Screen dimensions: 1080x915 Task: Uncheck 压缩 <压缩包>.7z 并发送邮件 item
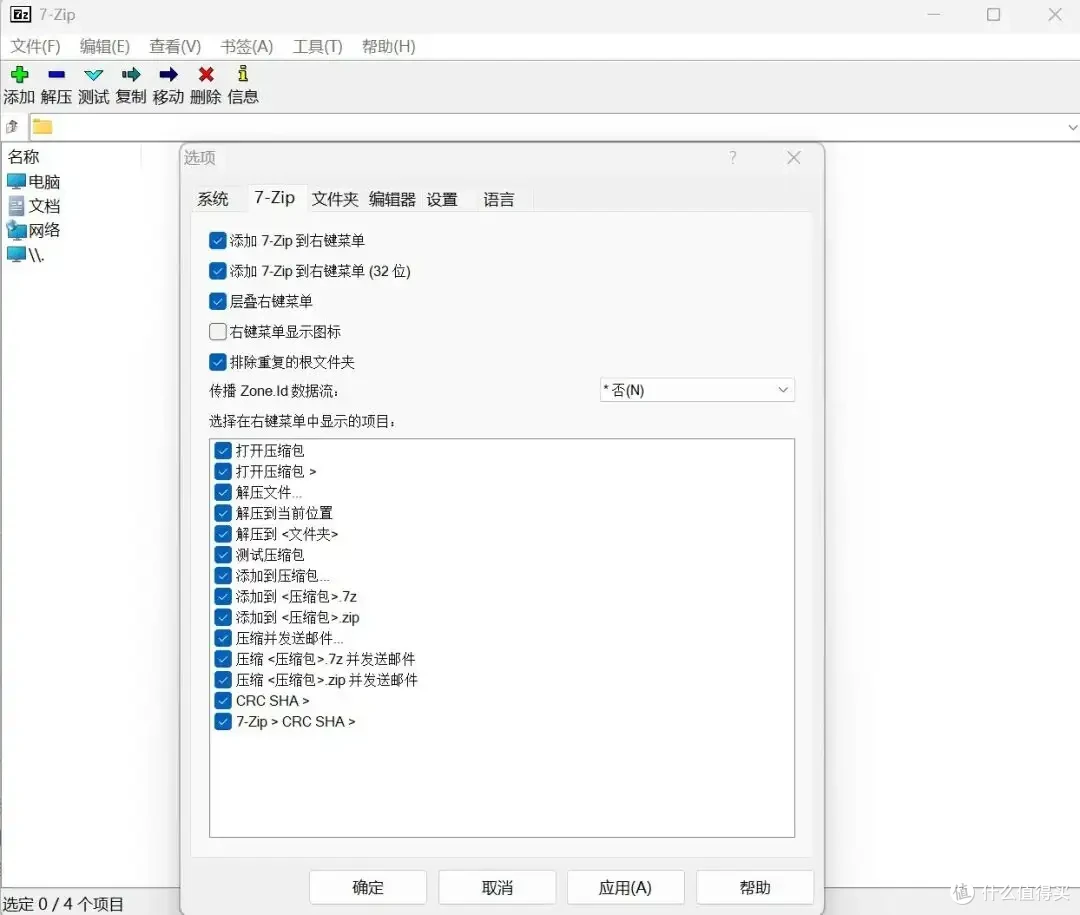tap(222, 659)
